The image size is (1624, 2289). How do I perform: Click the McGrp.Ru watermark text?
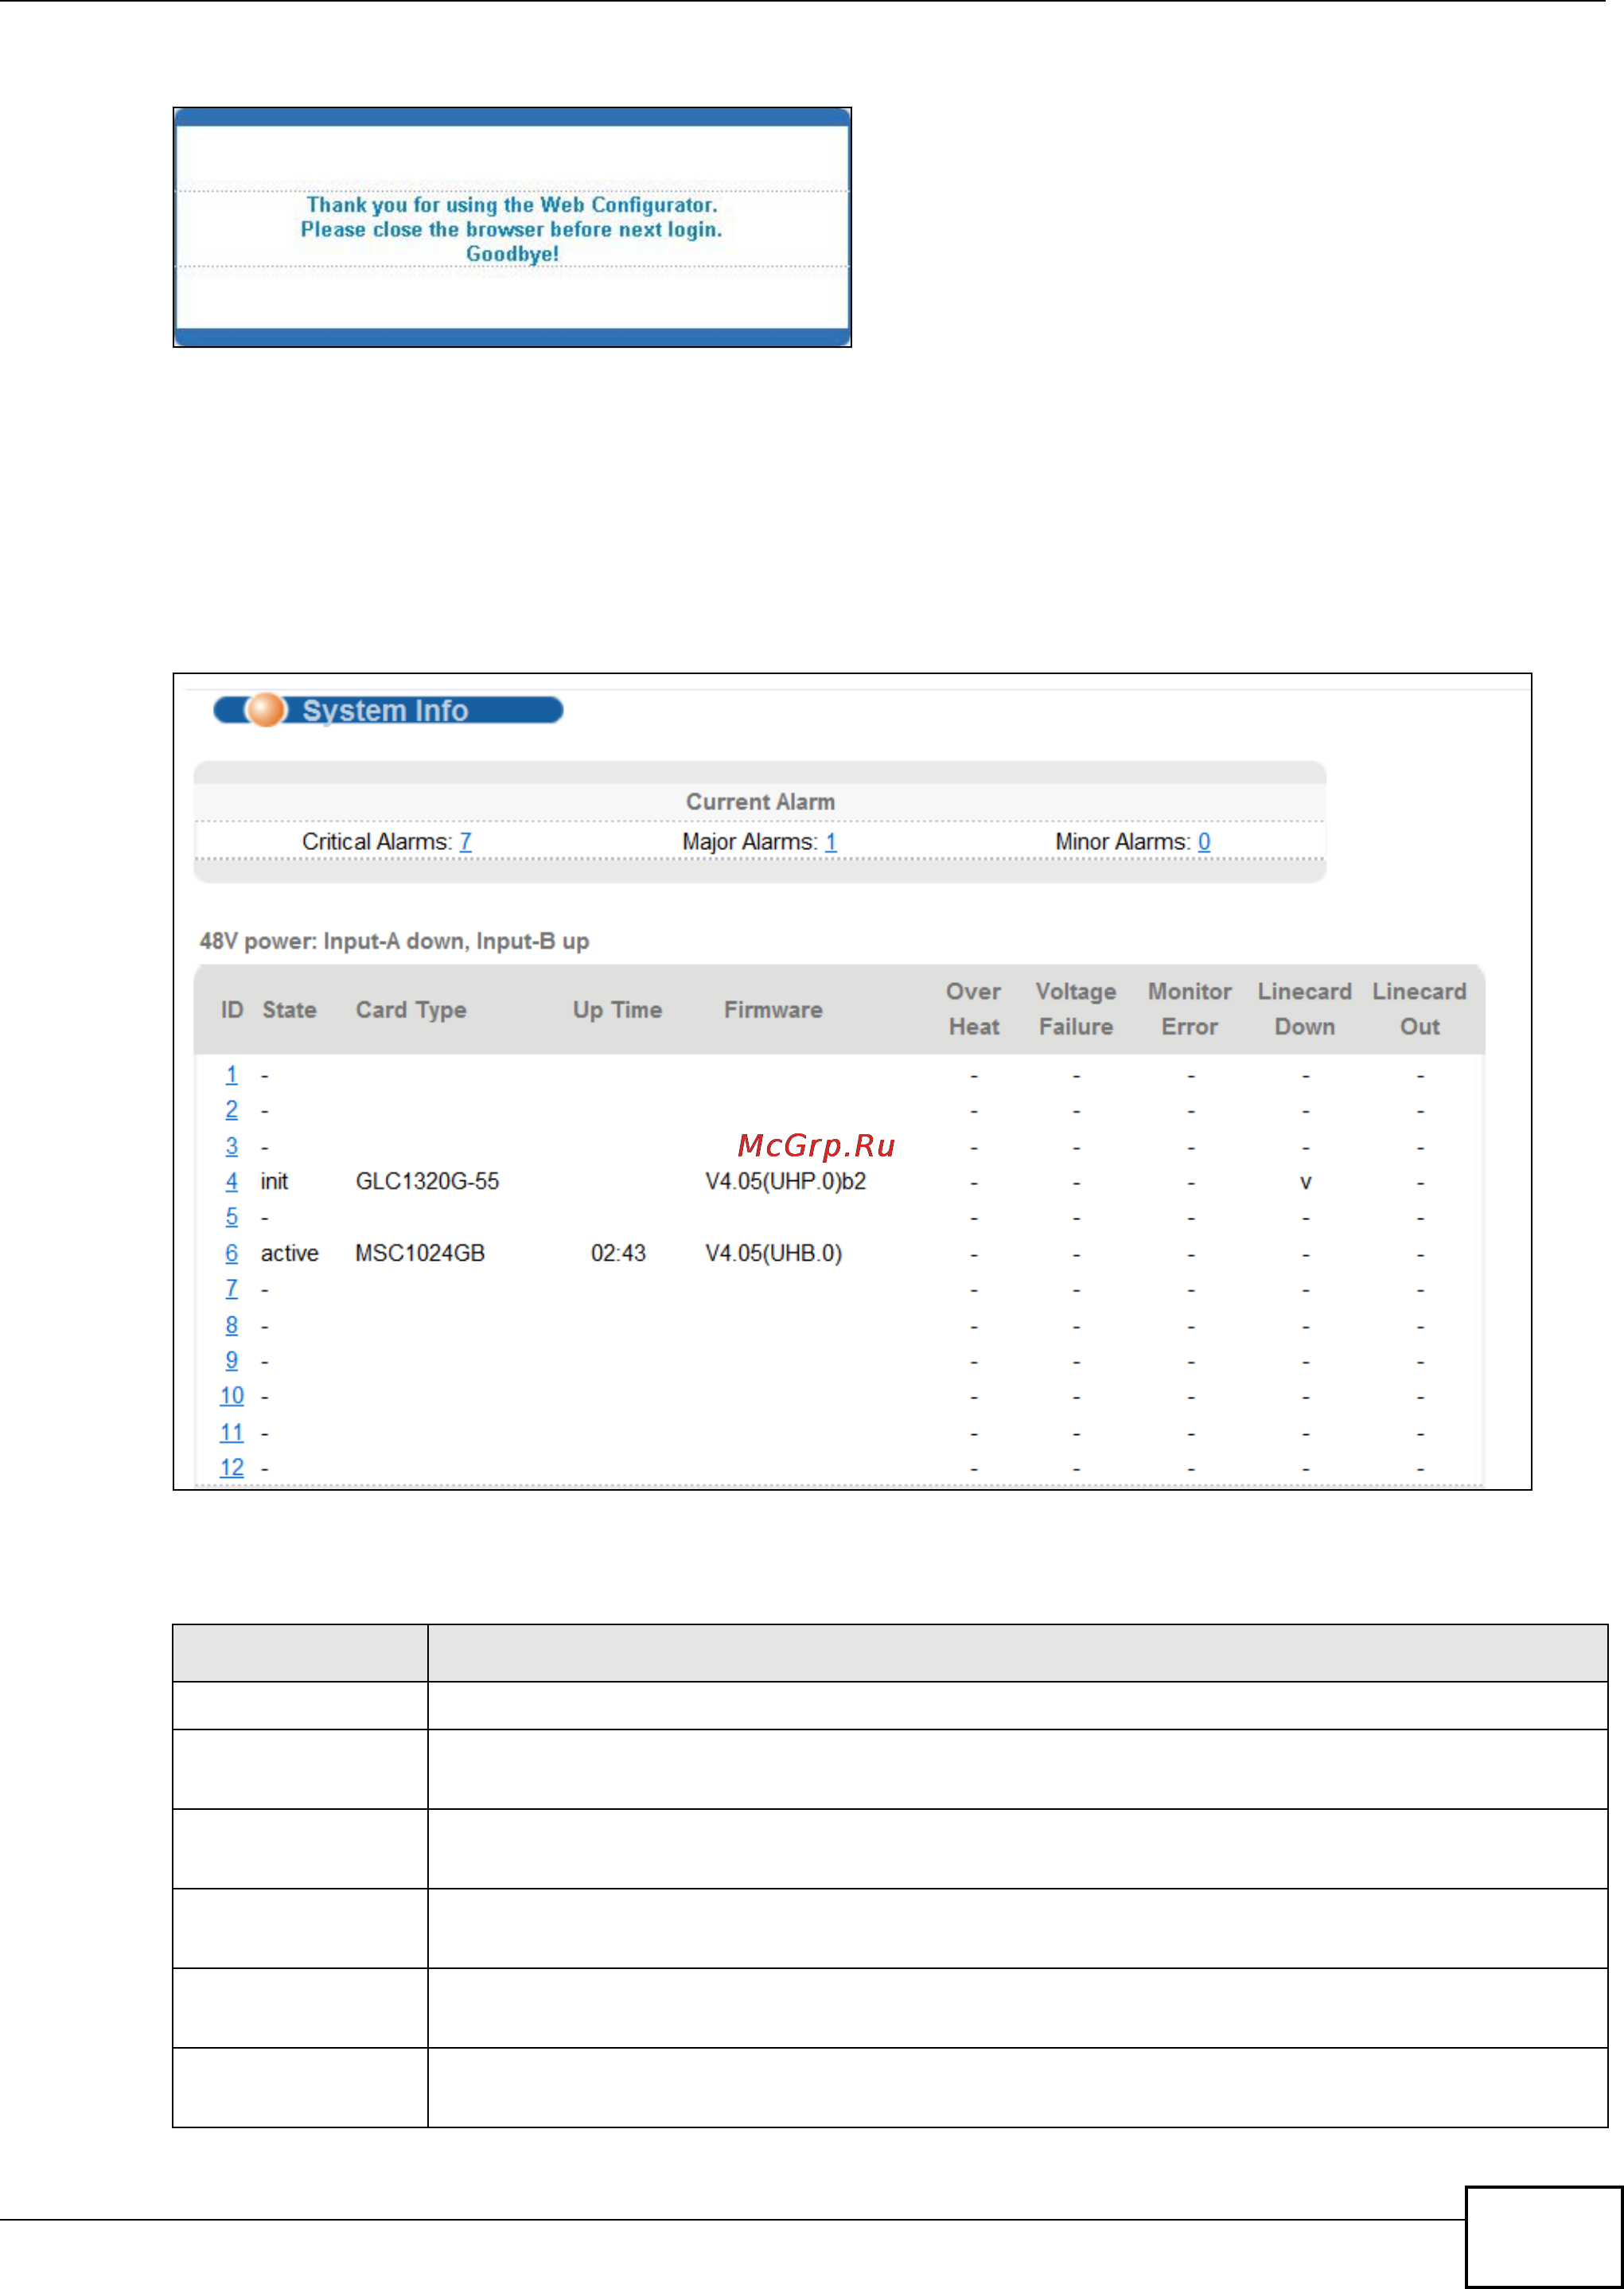(816, 1145)
